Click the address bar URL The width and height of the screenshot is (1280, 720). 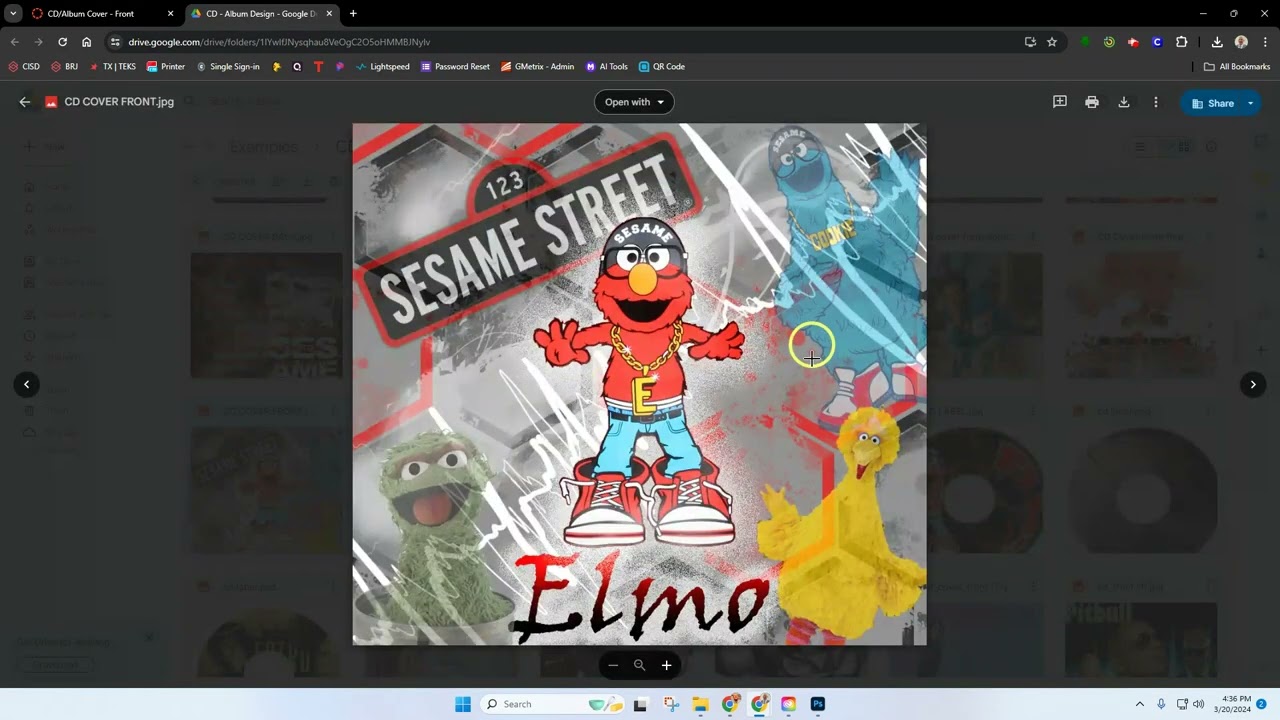tap(279, 42)
